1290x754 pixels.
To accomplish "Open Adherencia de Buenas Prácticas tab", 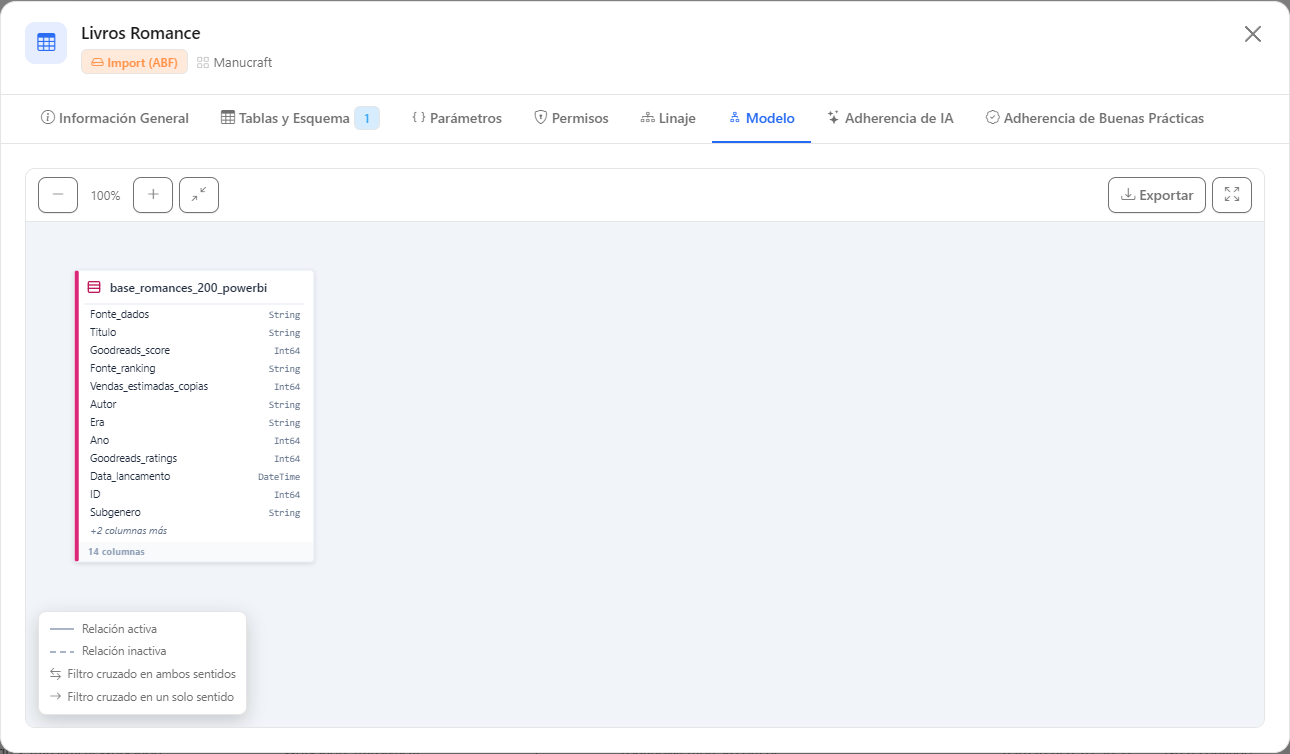I will pos(1095,118).
